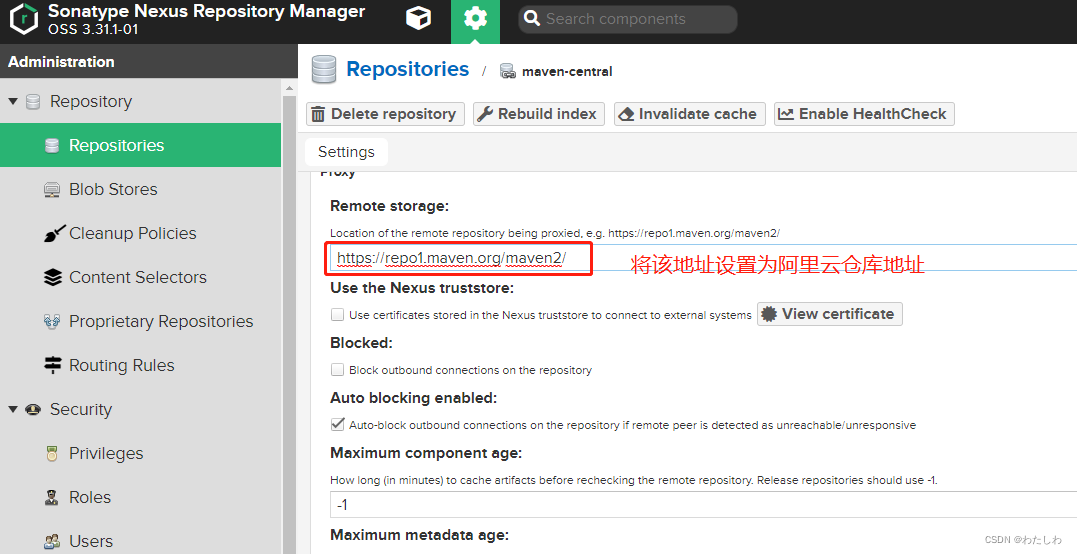This screenshot has height=554, width=1077.
Task: Click the Invalidate cache button
Action: (690, 114)
